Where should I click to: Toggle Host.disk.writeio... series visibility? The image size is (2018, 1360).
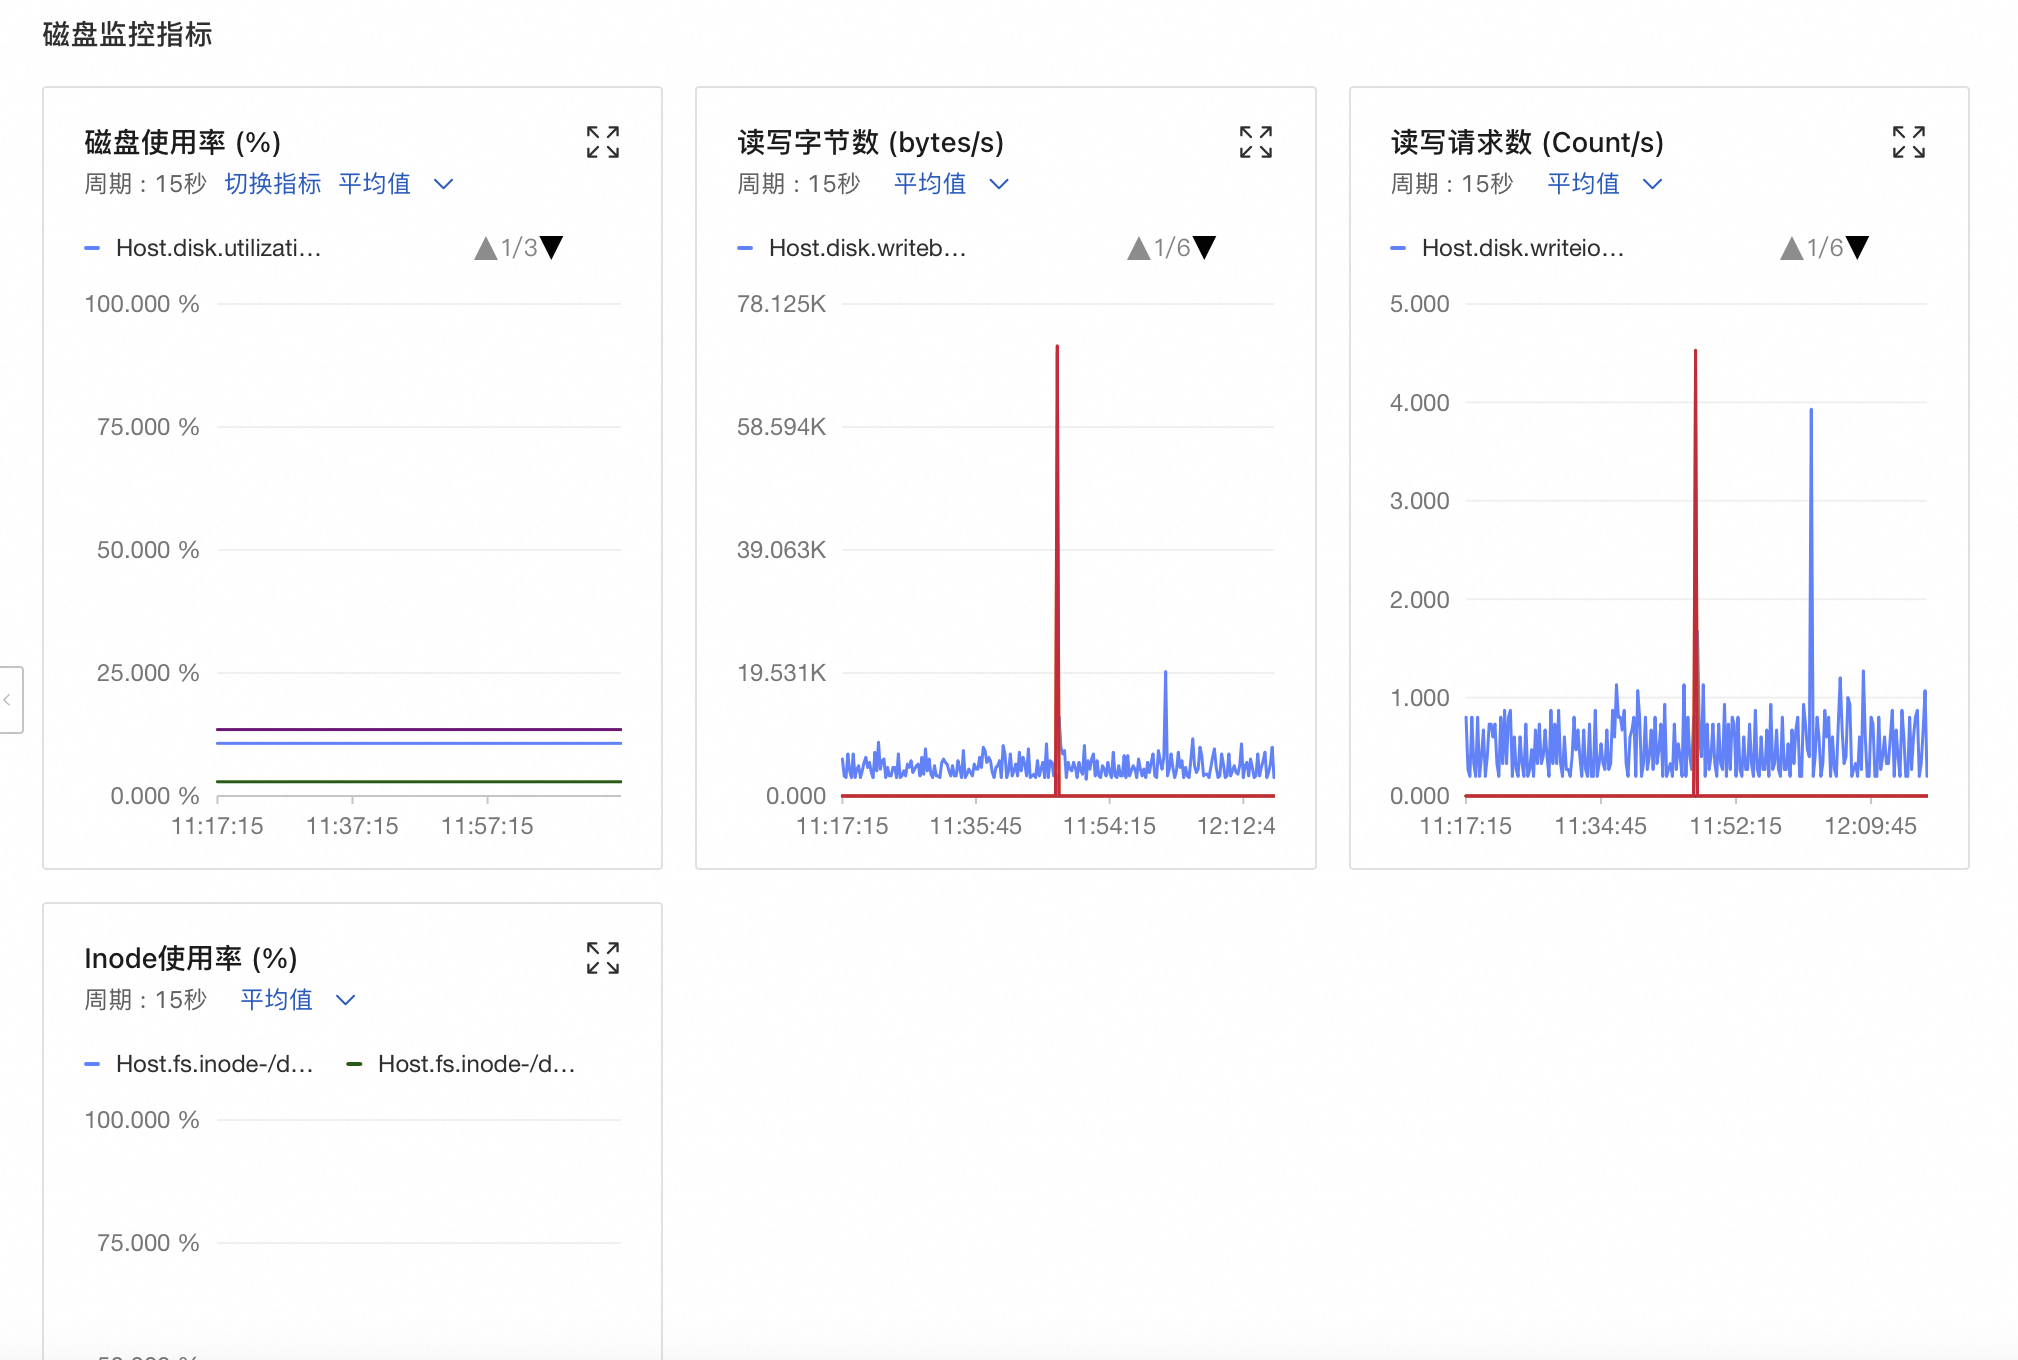(x=1522, y=248)
